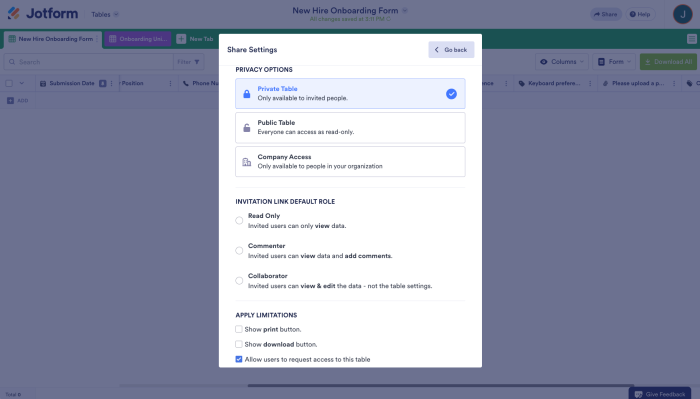Switch to the Onboarding Uni... tab
The image size is (700, 399).
coord(138,39)
